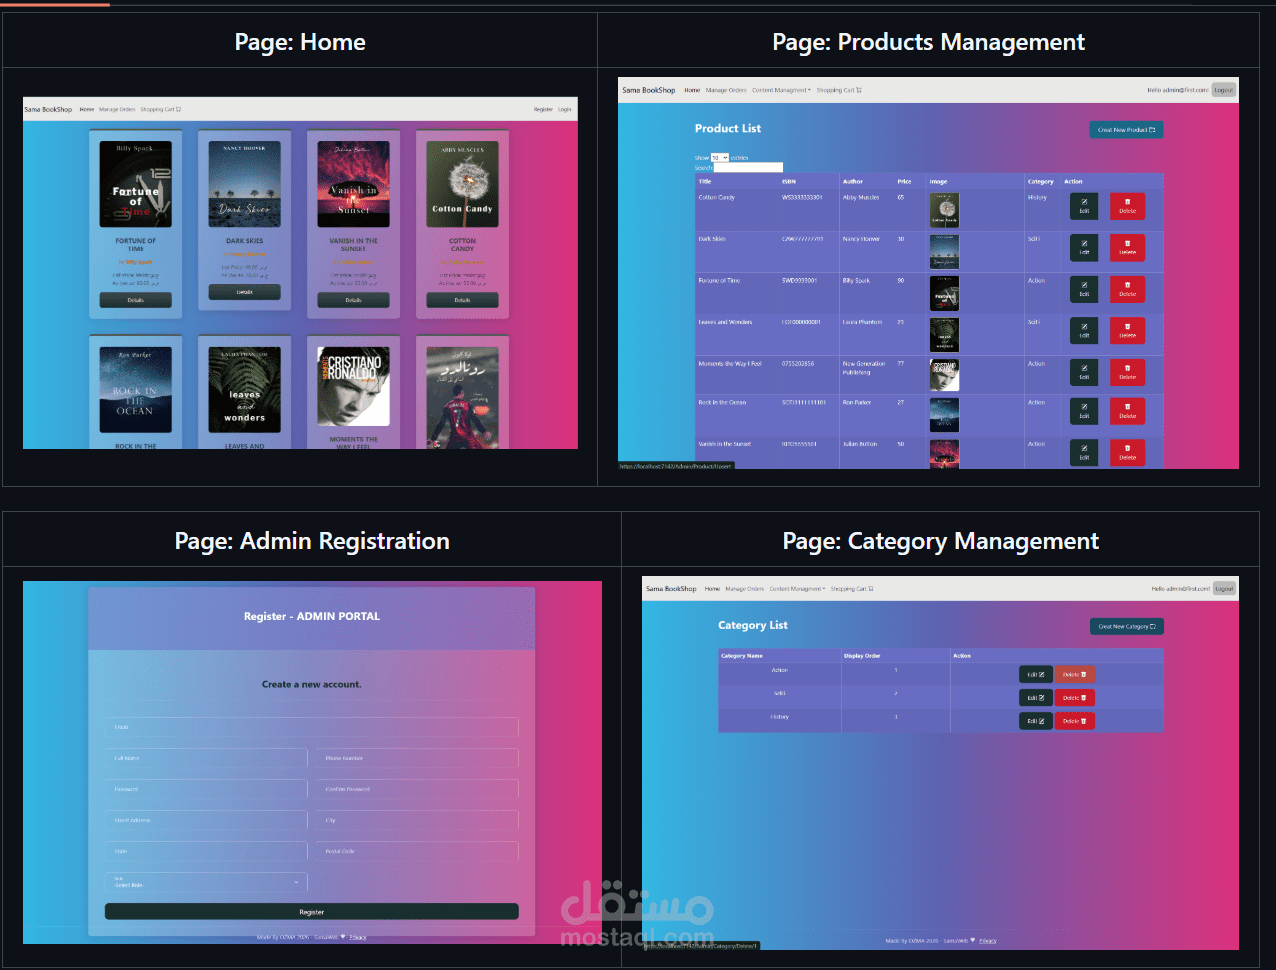
Task: Open Details for Vanish in the Sunset
Action: click(354, 300)
